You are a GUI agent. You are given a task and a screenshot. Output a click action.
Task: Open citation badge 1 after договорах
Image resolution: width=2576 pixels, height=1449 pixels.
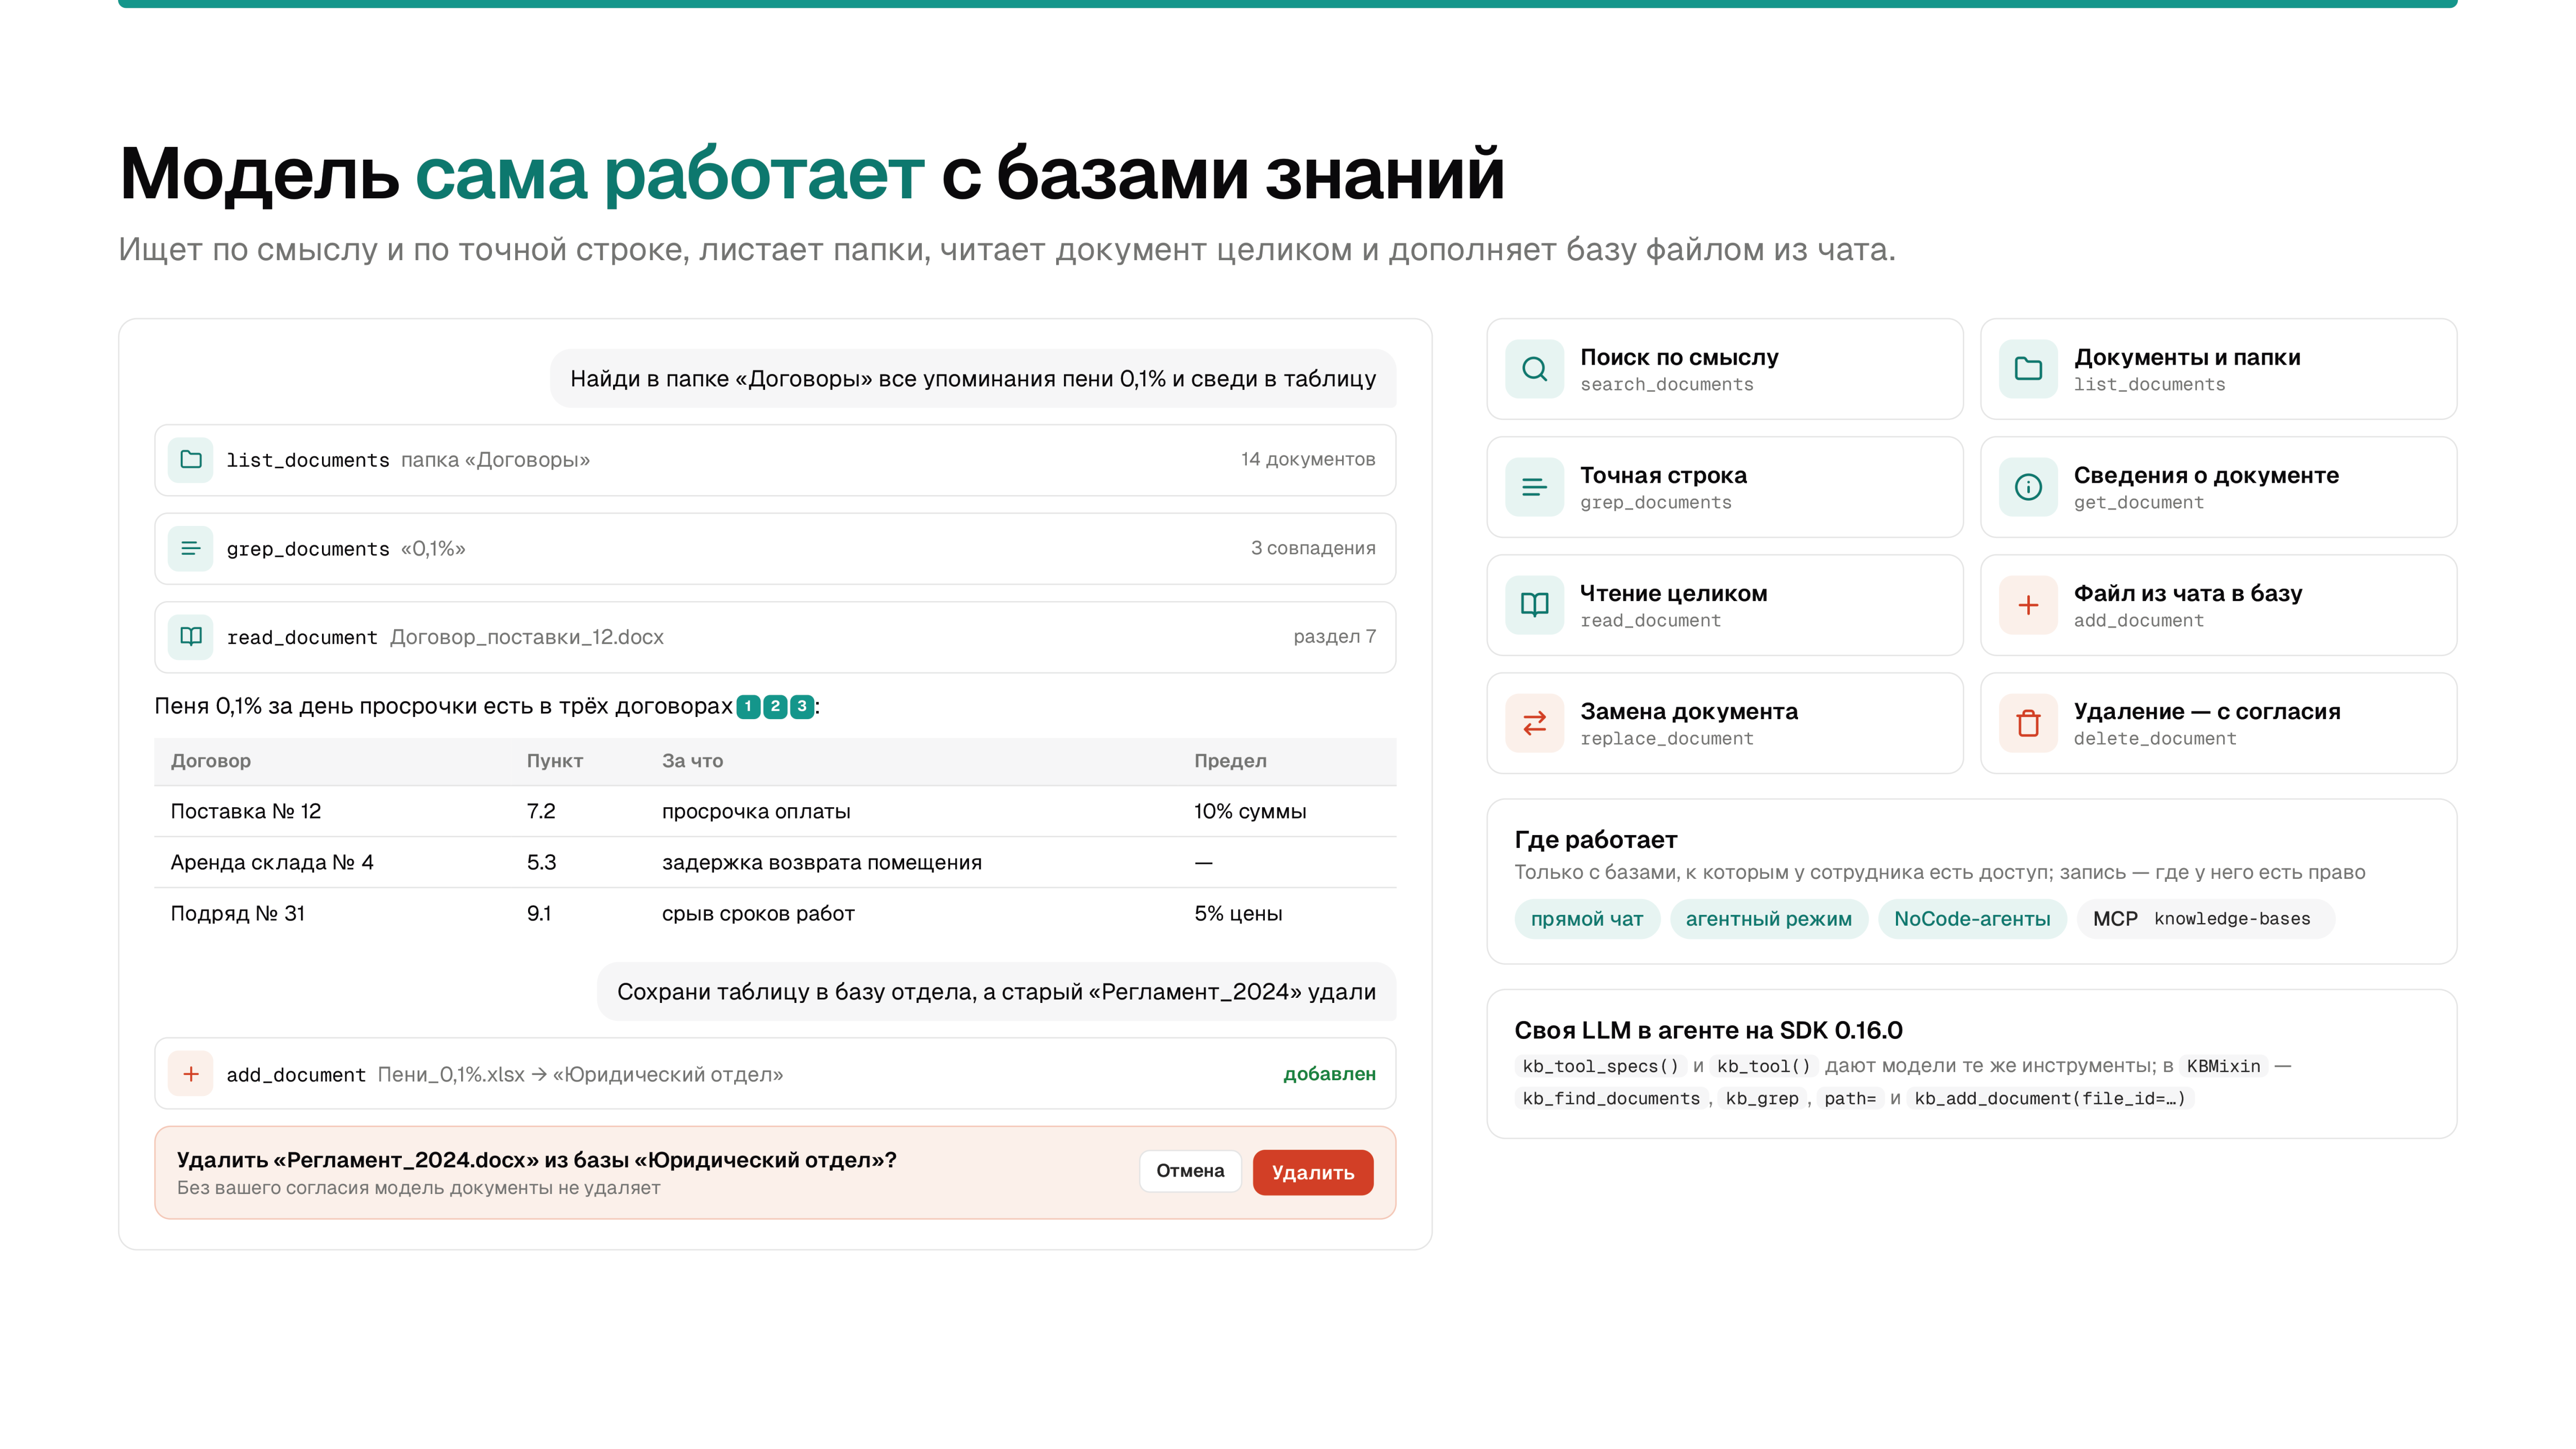click(x=748, y=707)
